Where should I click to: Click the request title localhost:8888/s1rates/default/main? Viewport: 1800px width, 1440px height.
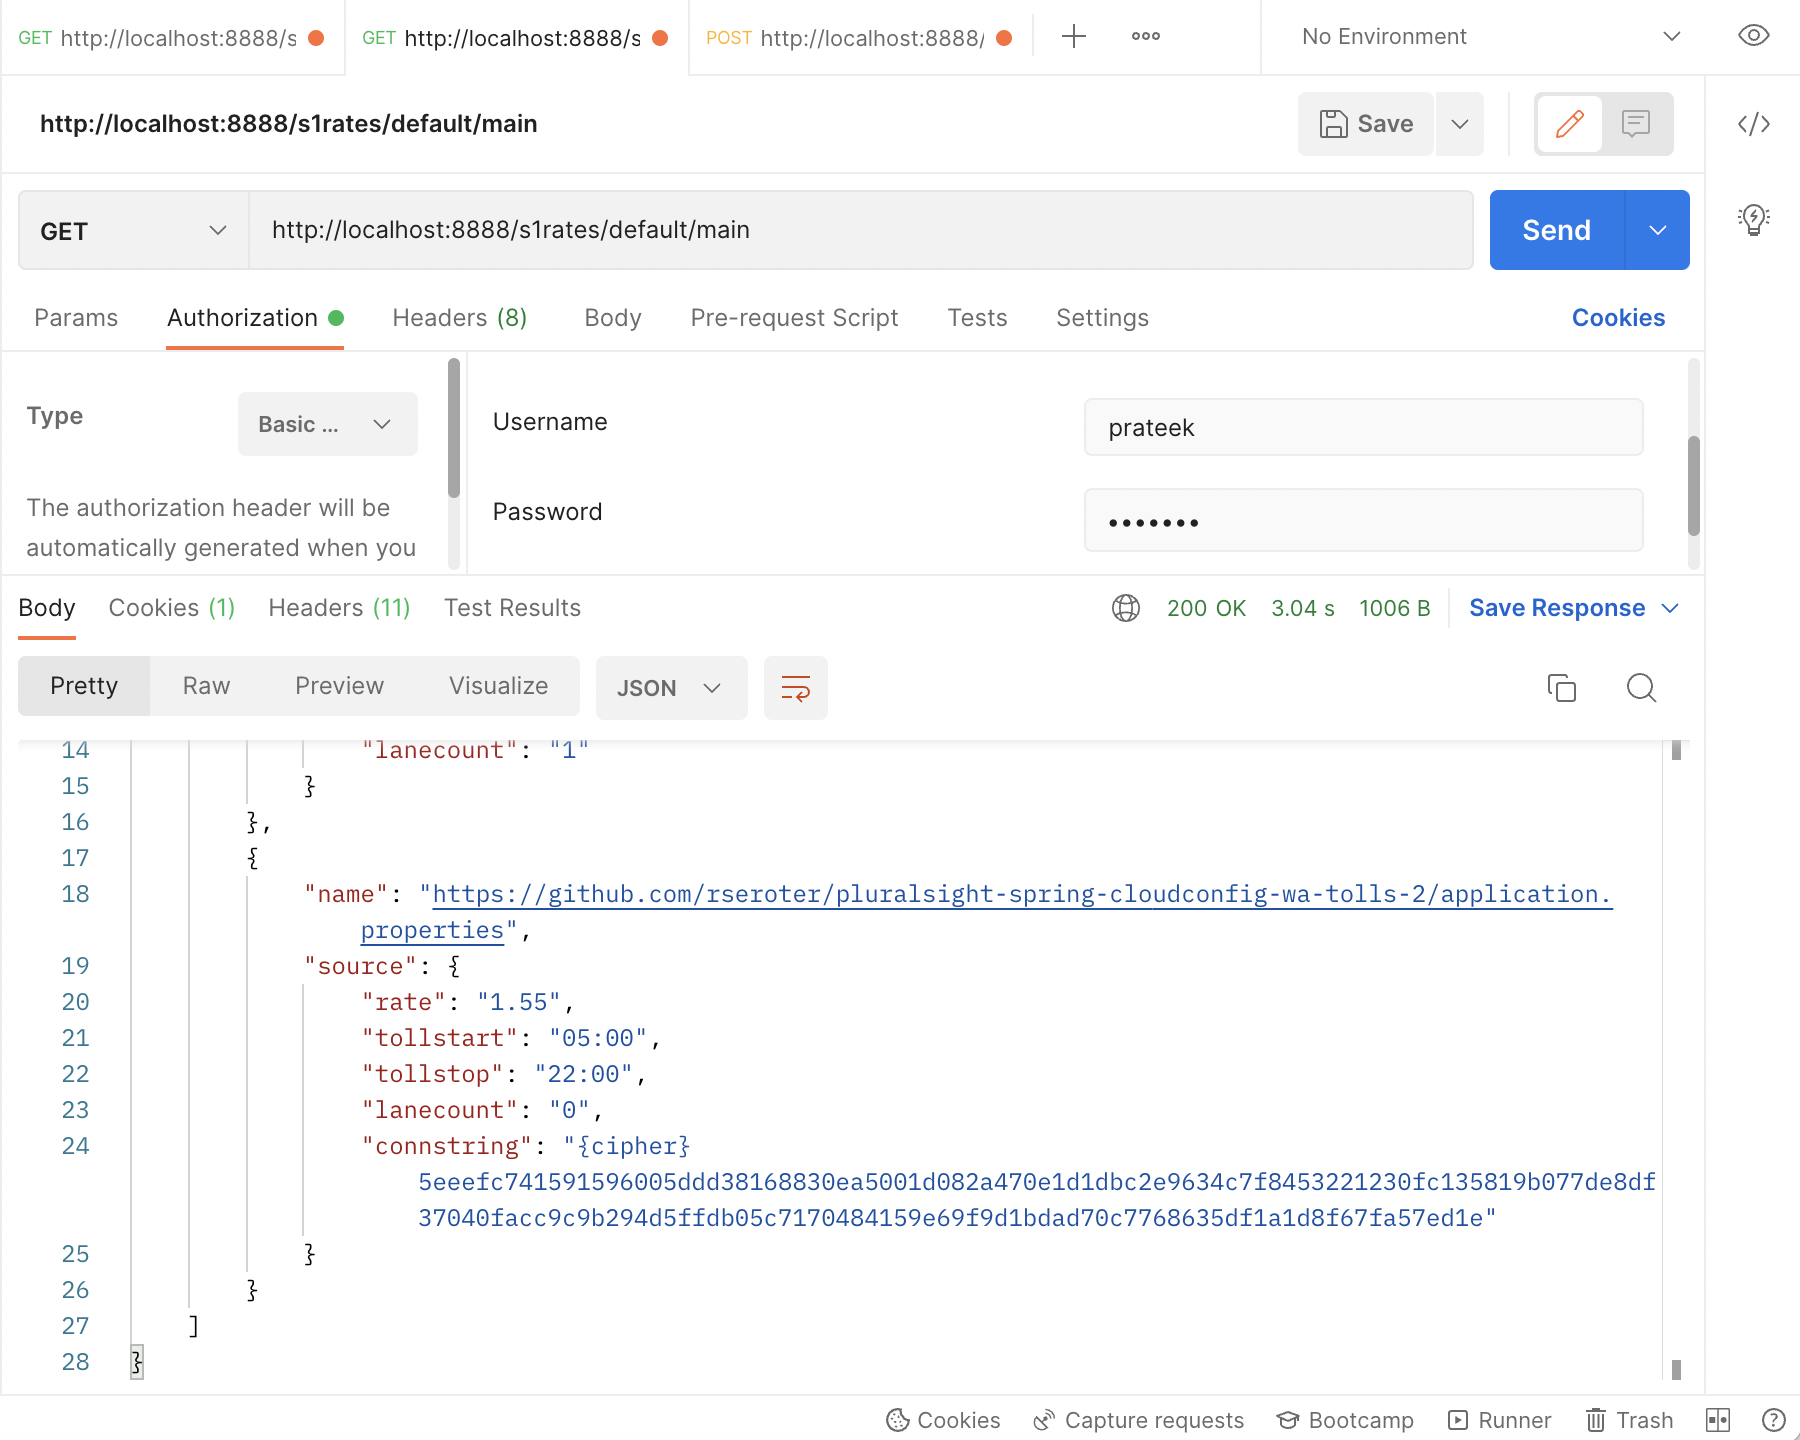289,124
